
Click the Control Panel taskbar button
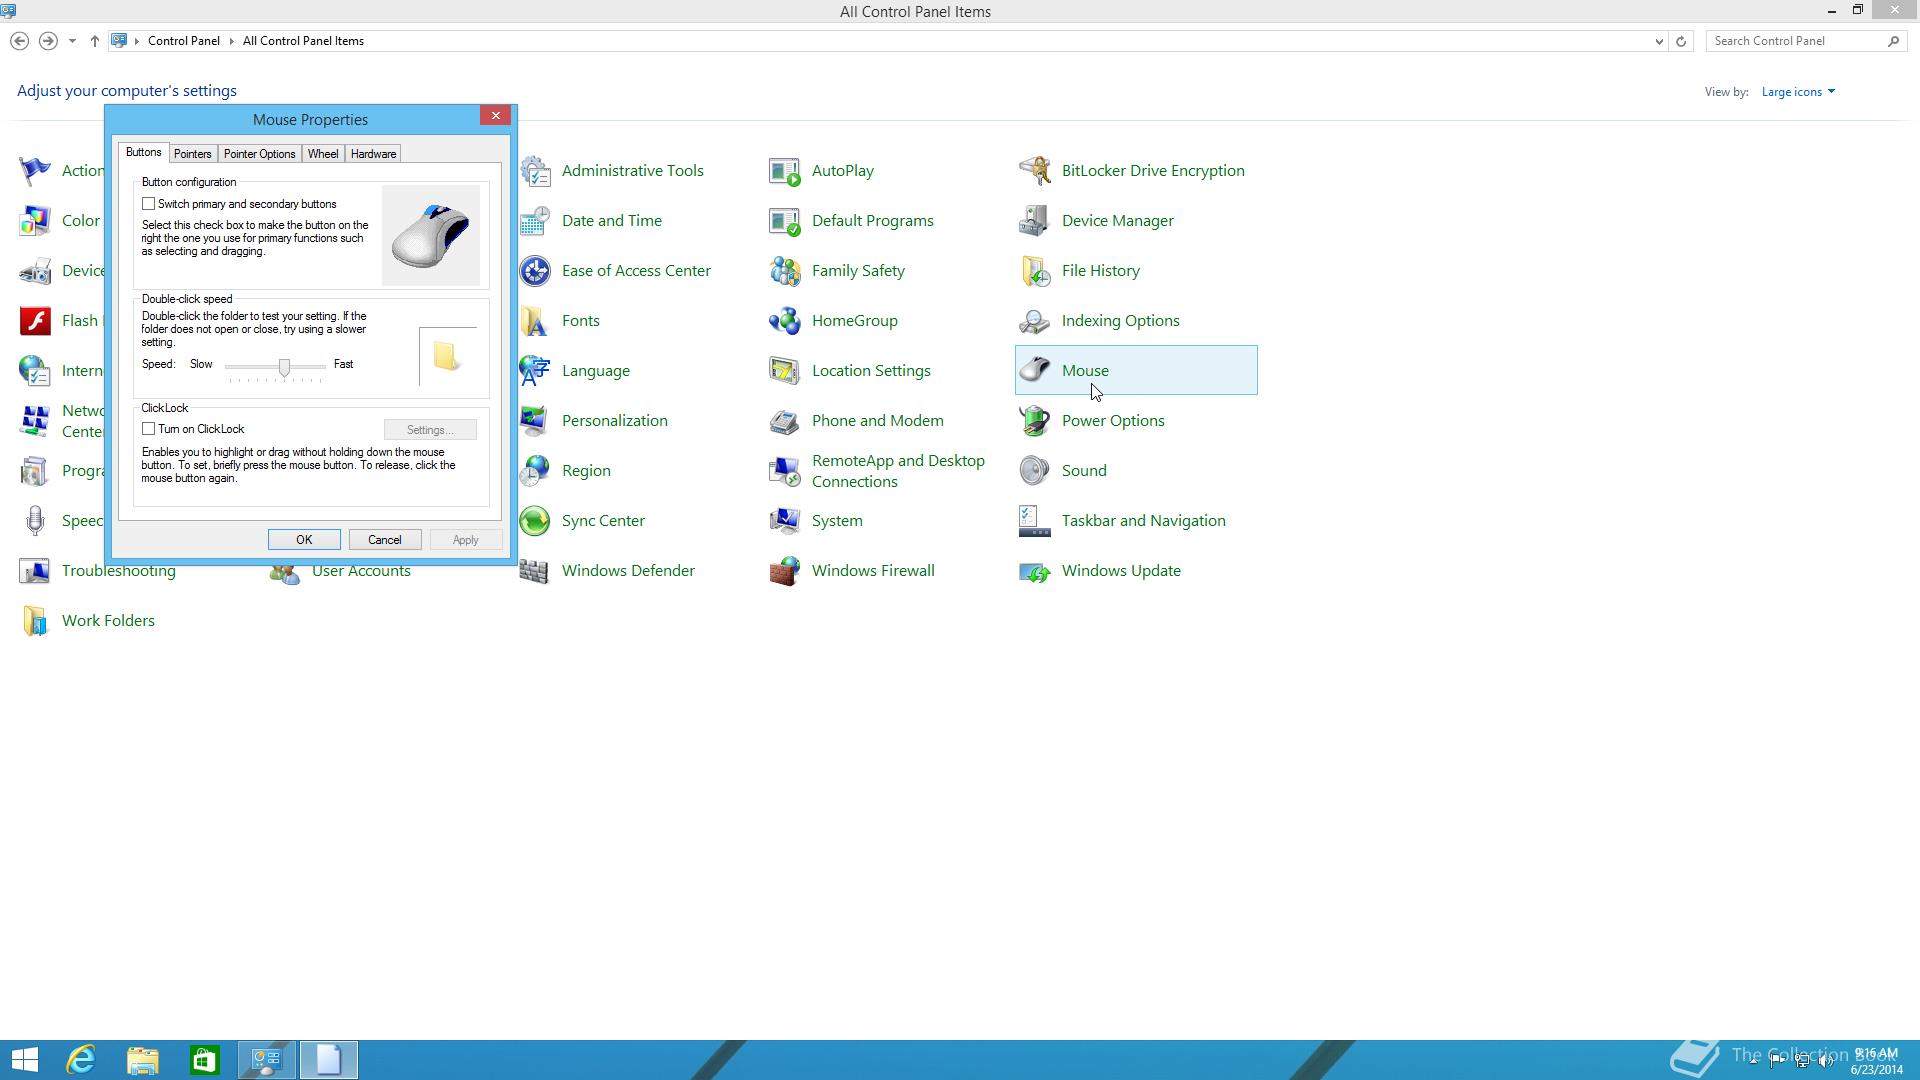point(267,1060)
